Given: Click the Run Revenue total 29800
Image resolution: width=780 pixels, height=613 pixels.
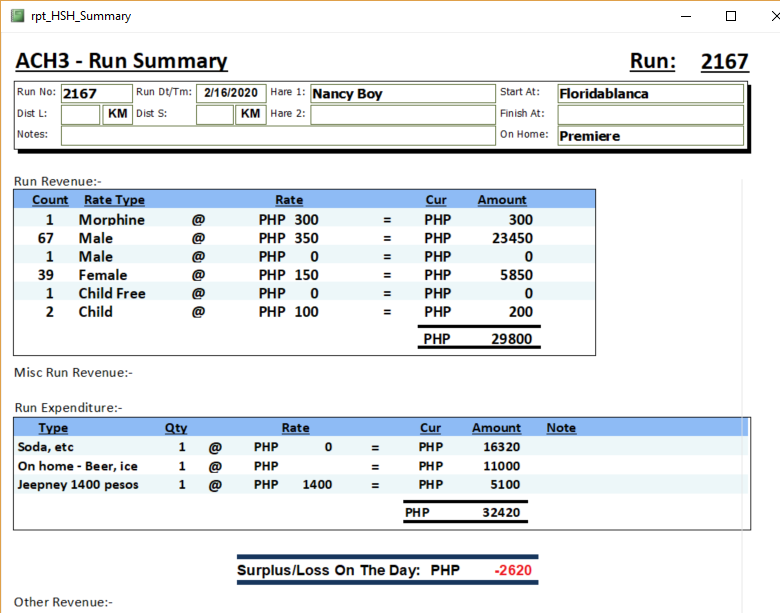Looking at the screenshot, I should tap(512, 339).
